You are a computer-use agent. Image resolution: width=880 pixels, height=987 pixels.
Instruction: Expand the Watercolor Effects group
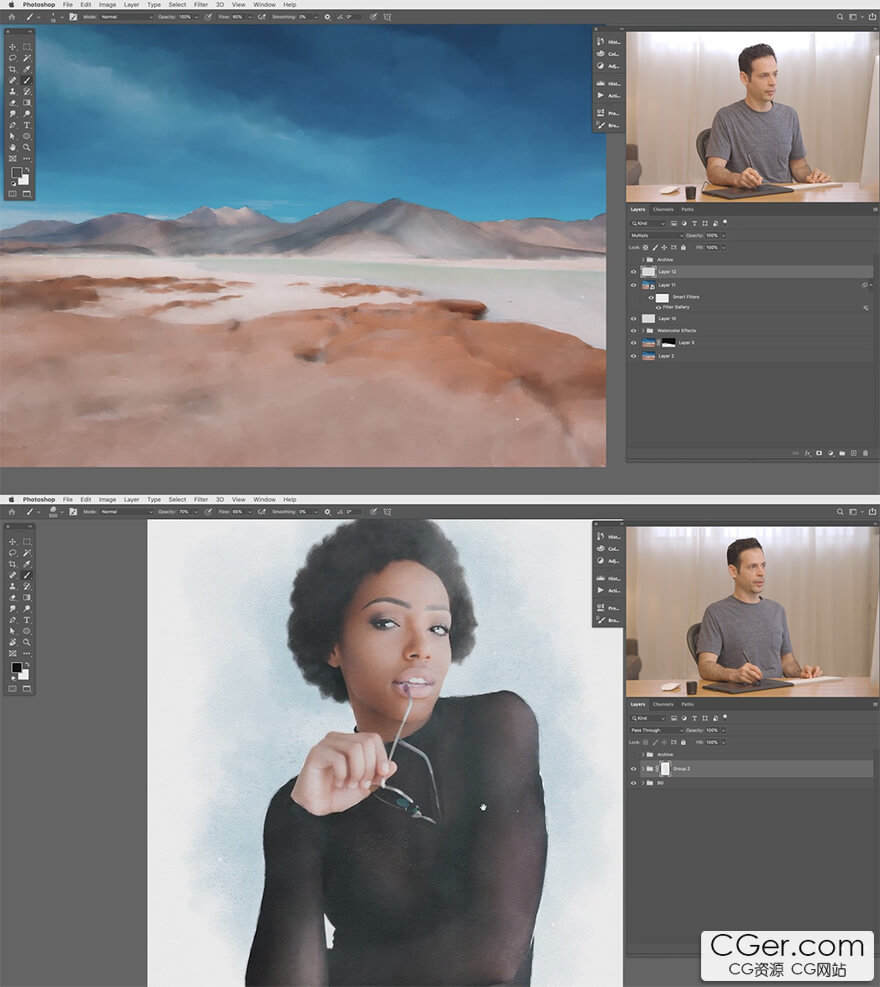click(643, 330)
